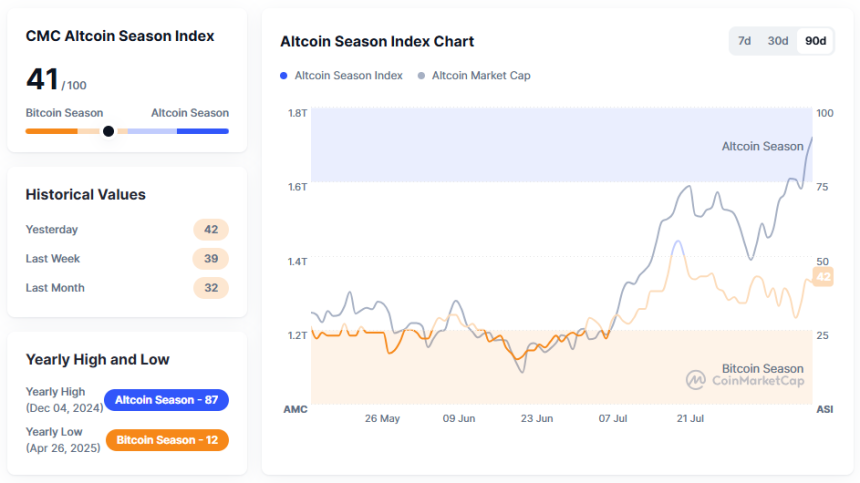Switch chart range to 30d
This screenshot has width=860, height=483.
778,42
